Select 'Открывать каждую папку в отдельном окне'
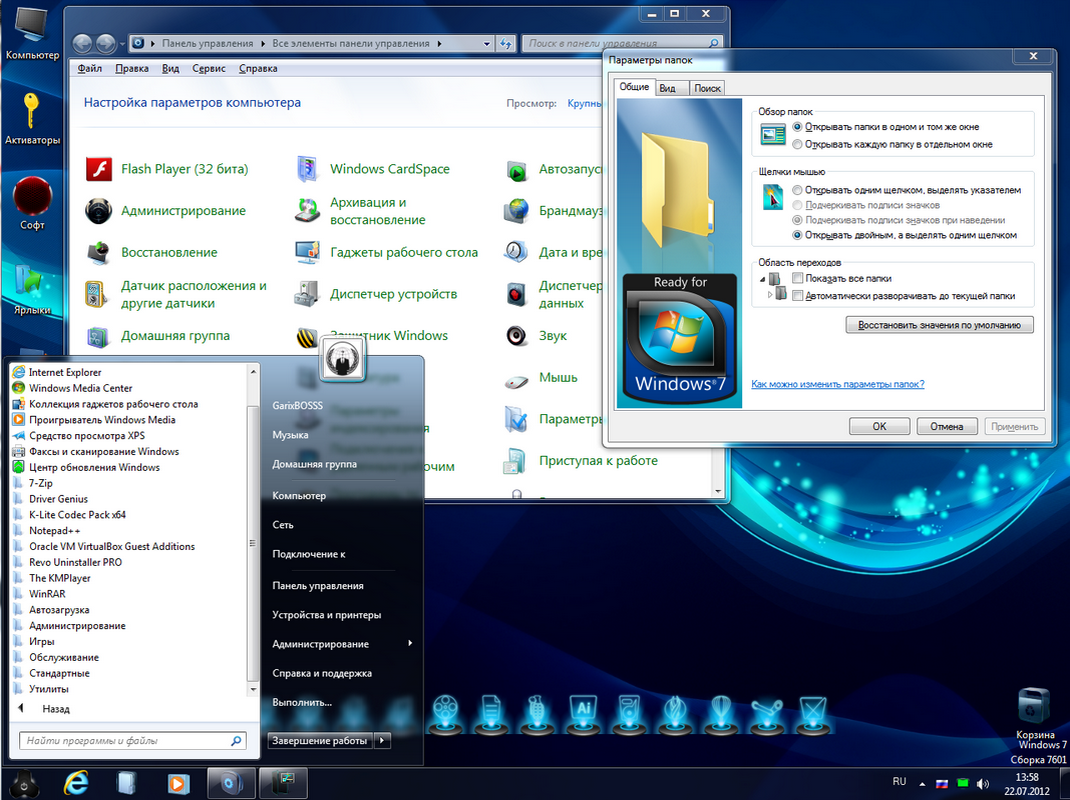This screenshot has height=800, width=1070. tap(797, 145)
